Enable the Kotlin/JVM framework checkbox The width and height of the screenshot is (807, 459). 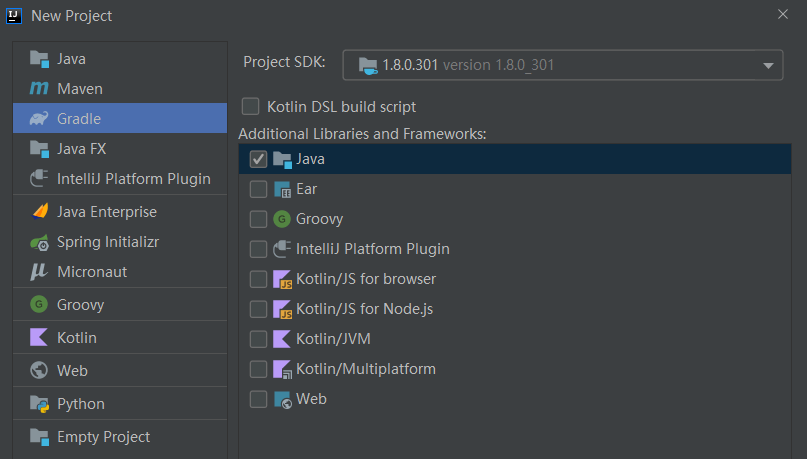pyautogui.click(x=258, y=339)
